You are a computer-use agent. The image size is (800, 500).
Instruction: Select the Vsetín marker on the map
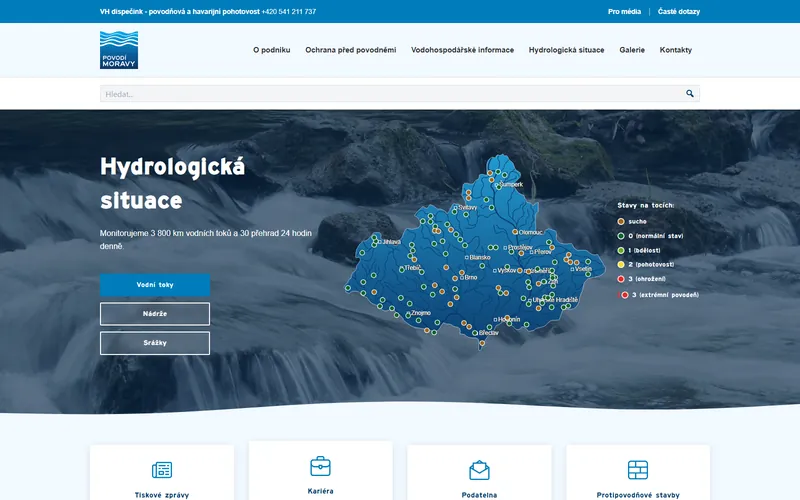pos(572,269)
